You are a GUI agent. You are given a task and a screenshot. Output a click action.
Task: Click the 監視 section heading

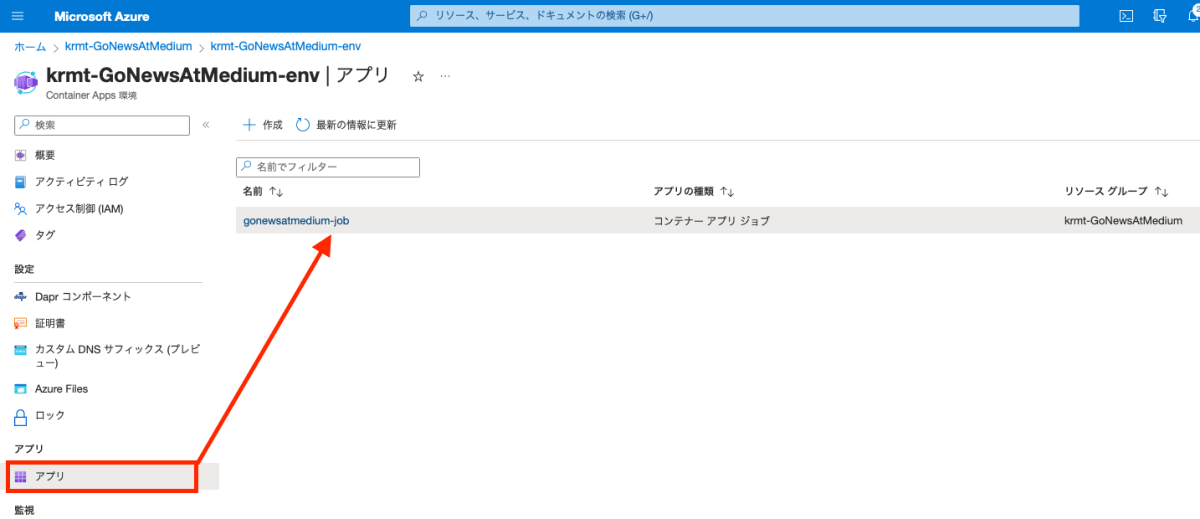[25, 510]
